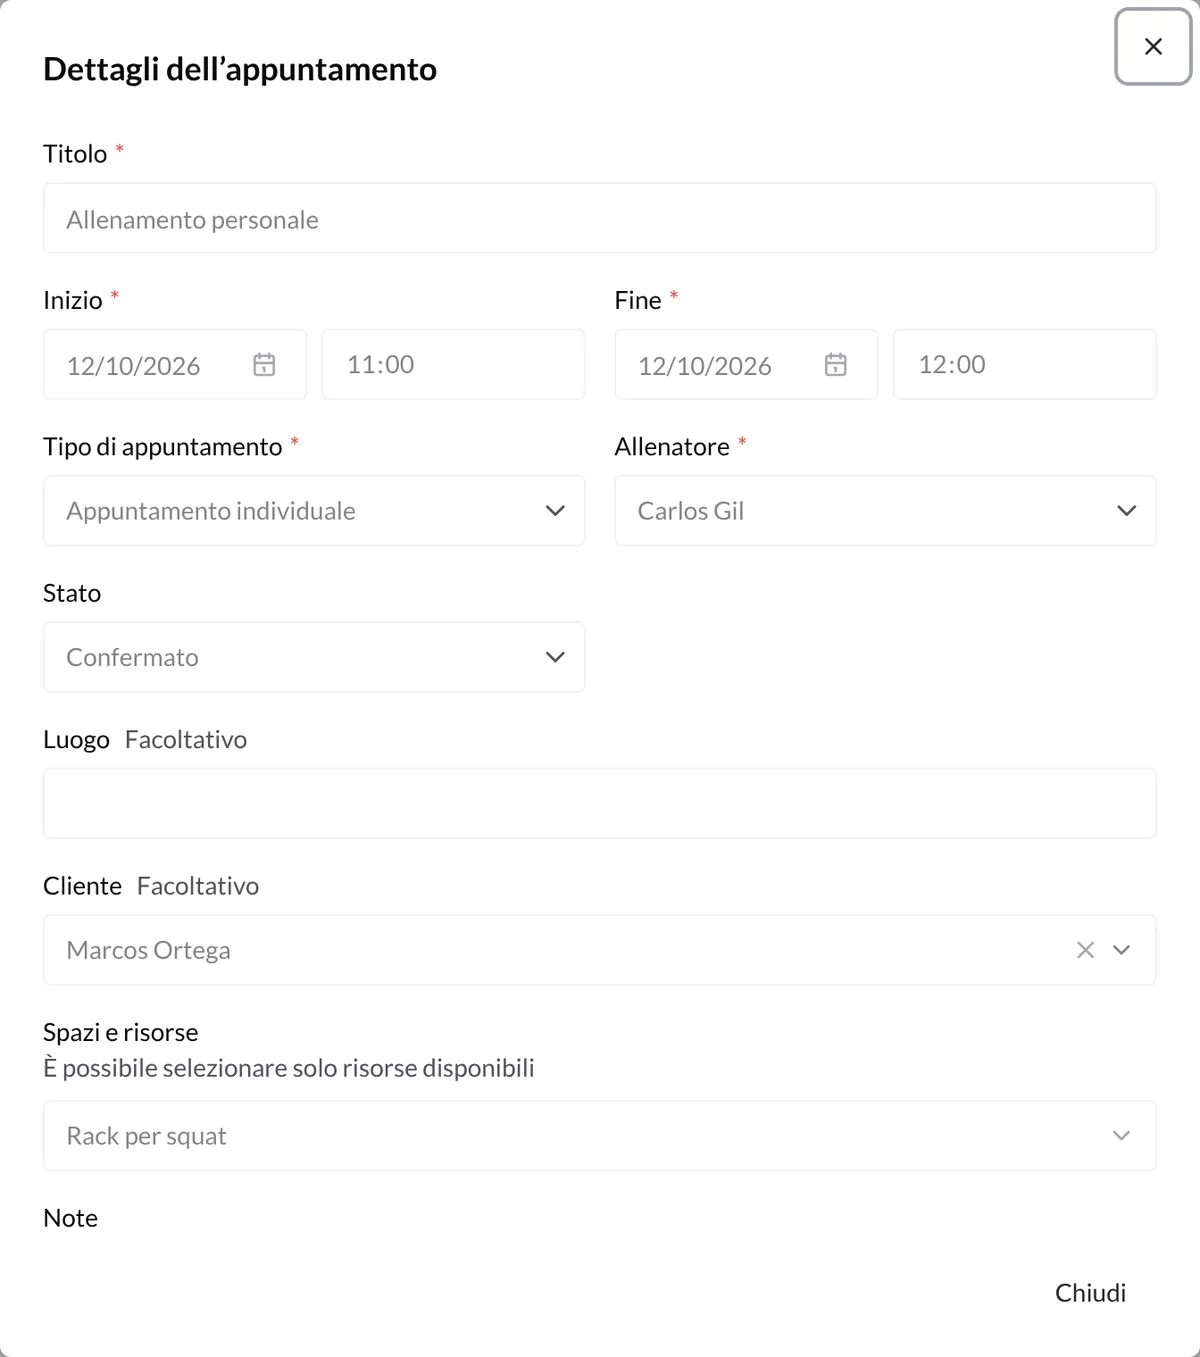Open the Tipo di appuntamento dropdown
Screen dimensions: 1200x1357
[314, 511]
